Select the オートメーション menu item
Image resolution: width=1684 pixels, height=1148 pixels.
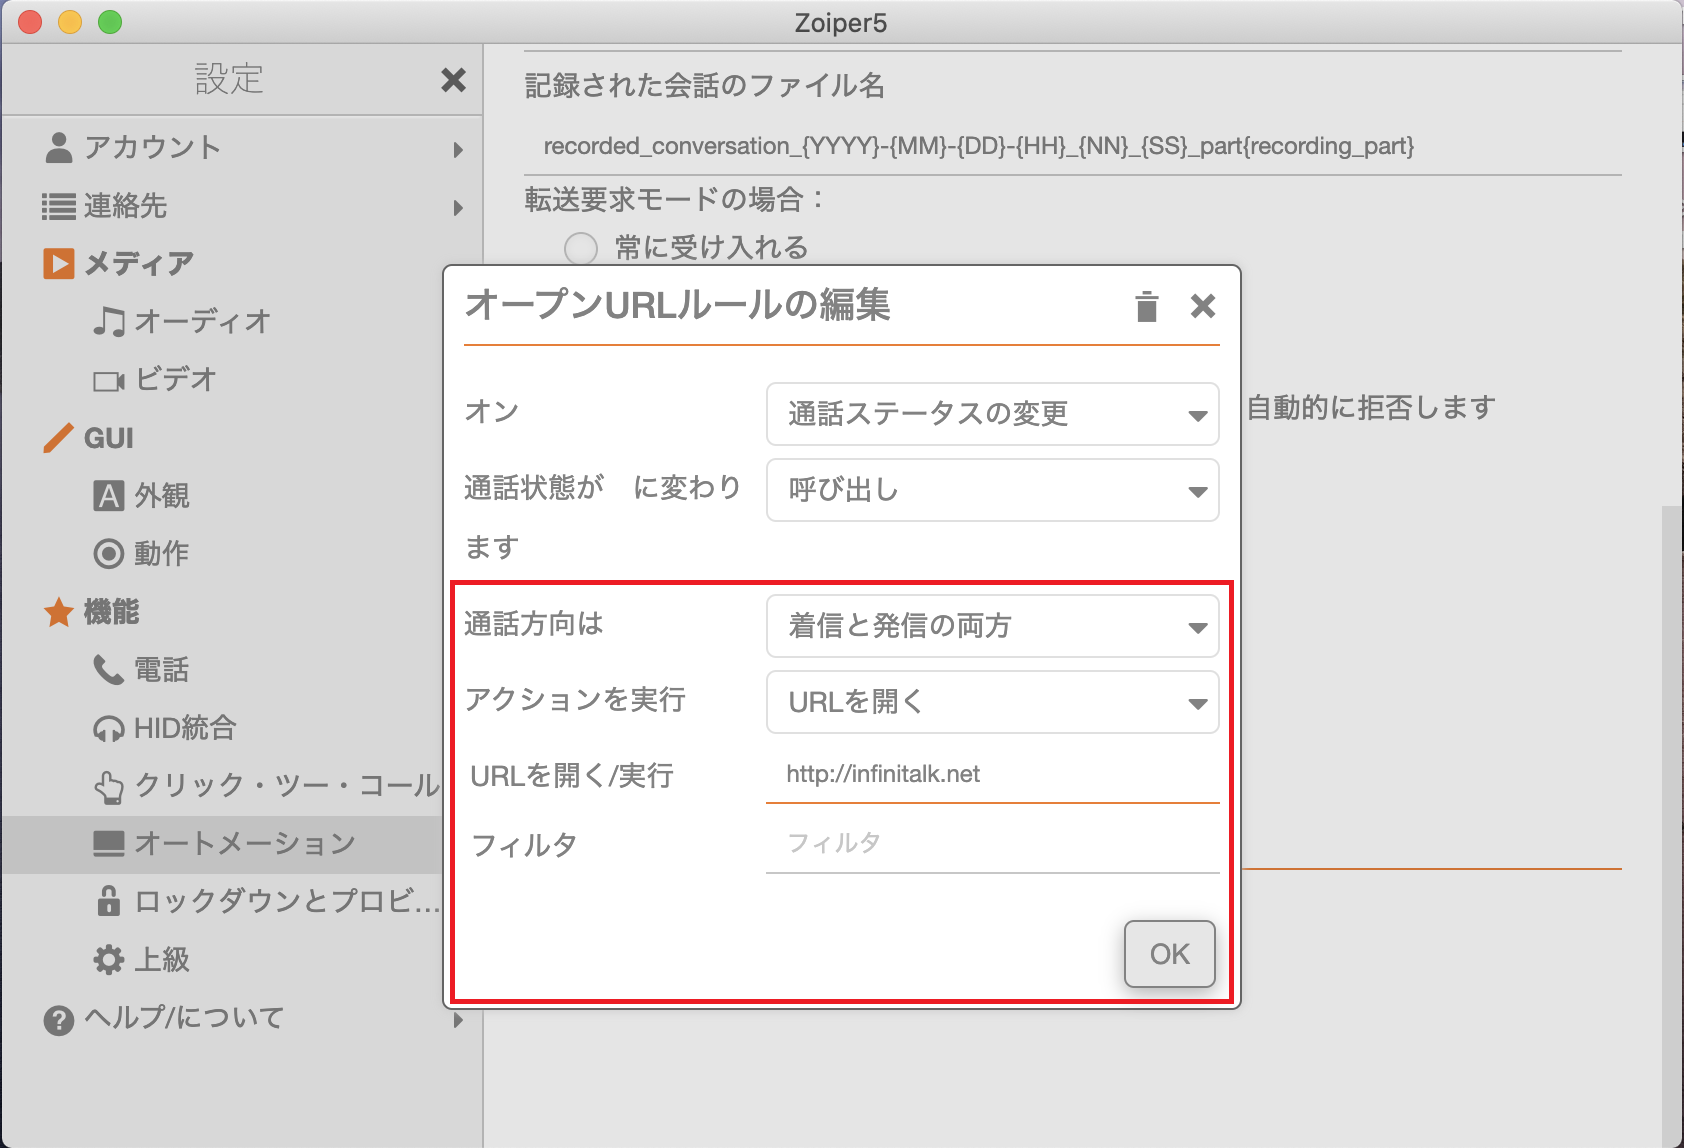224,843
